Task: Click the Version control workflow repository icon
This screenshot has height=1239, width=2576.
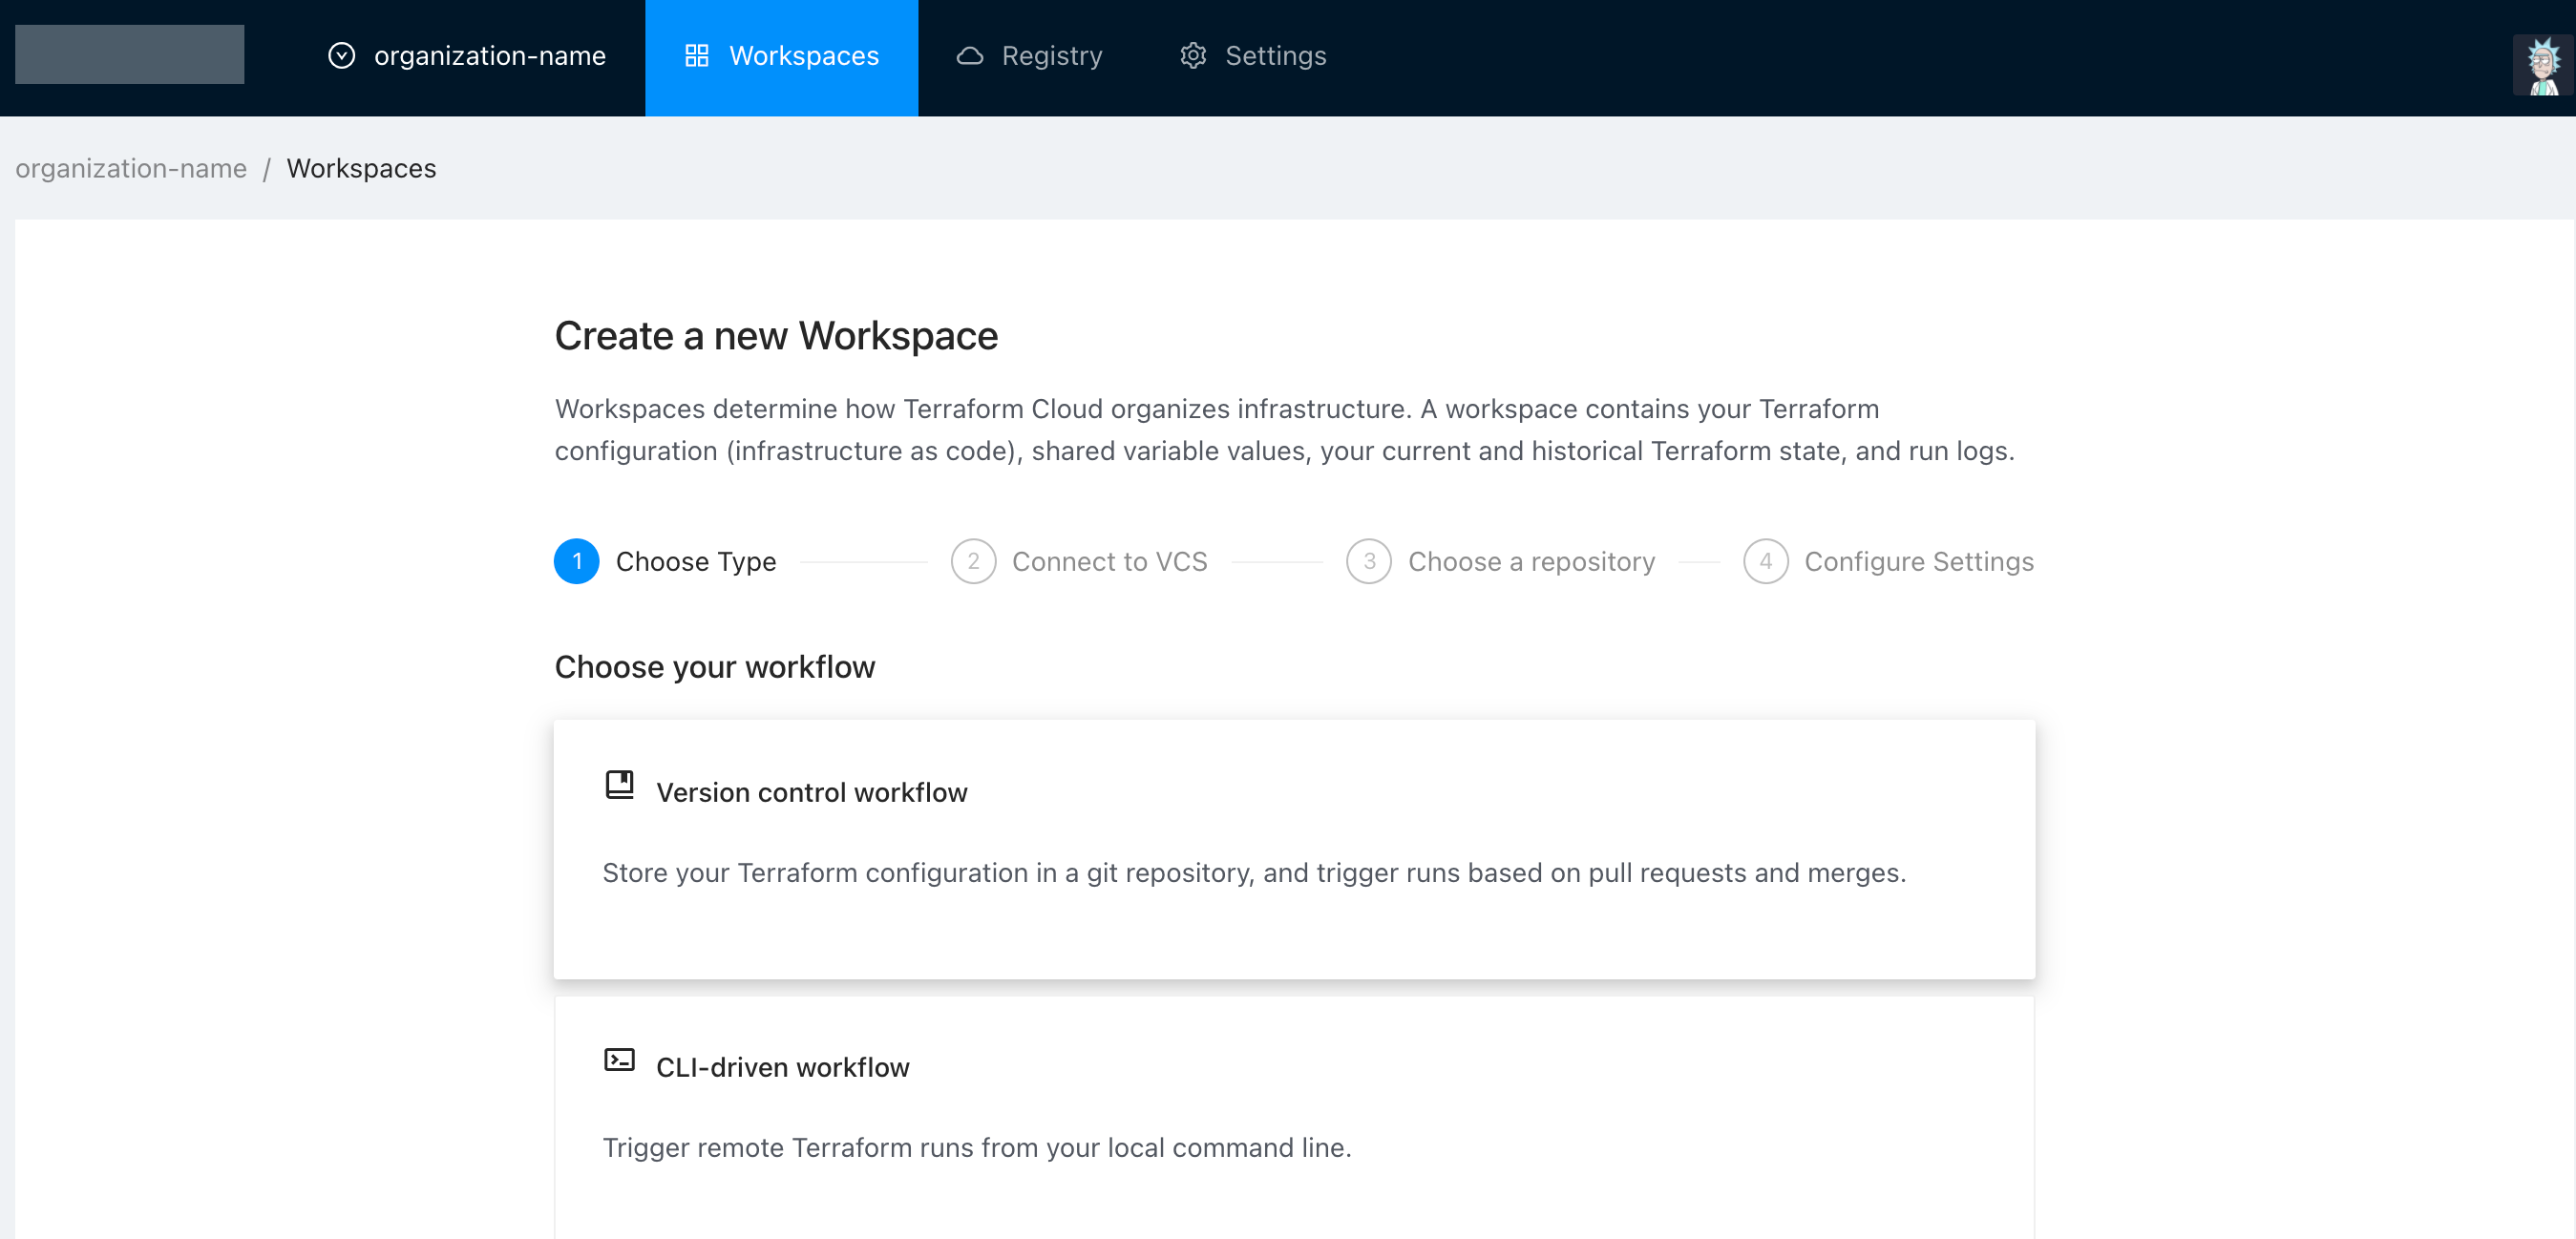Action: coord(619,785)
